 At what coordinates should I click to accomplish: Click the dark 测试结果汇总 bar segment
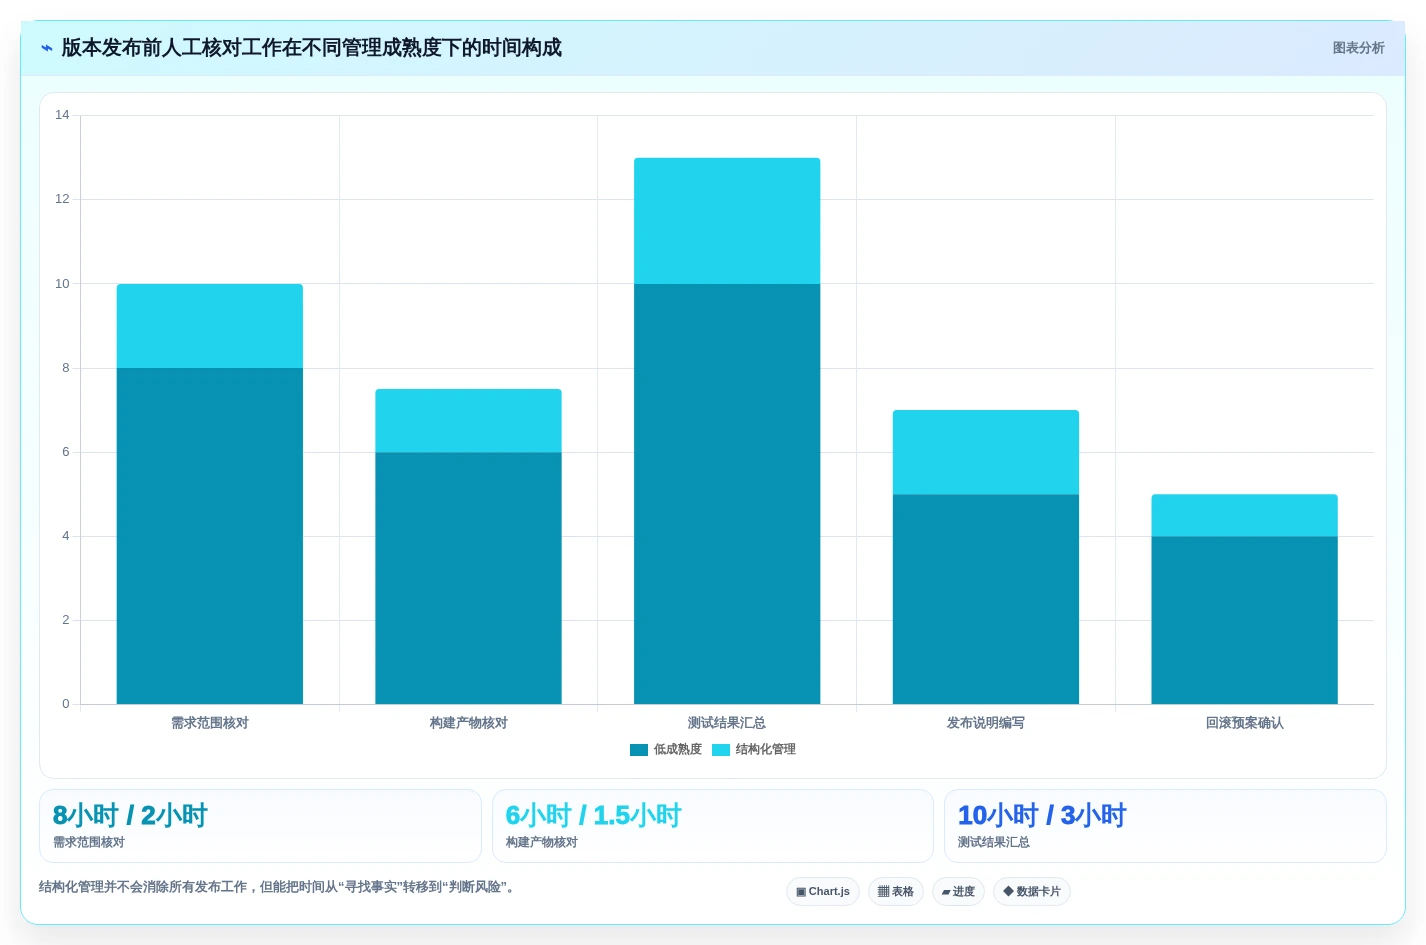(727, 494)
